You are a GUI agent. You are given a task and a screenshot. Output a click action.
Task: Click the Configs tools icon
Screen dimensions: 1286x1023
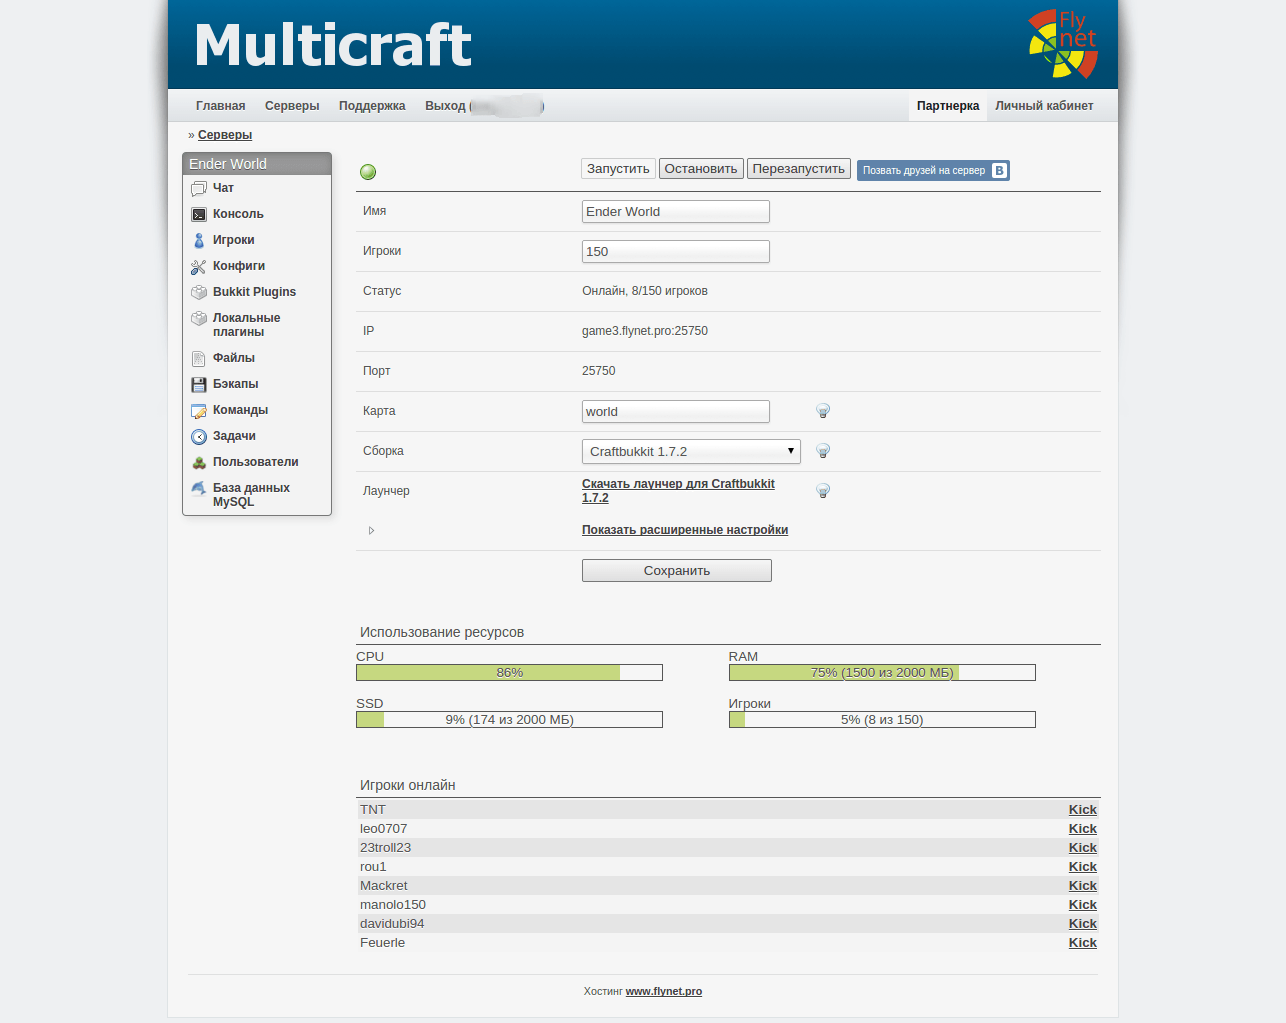199,266
